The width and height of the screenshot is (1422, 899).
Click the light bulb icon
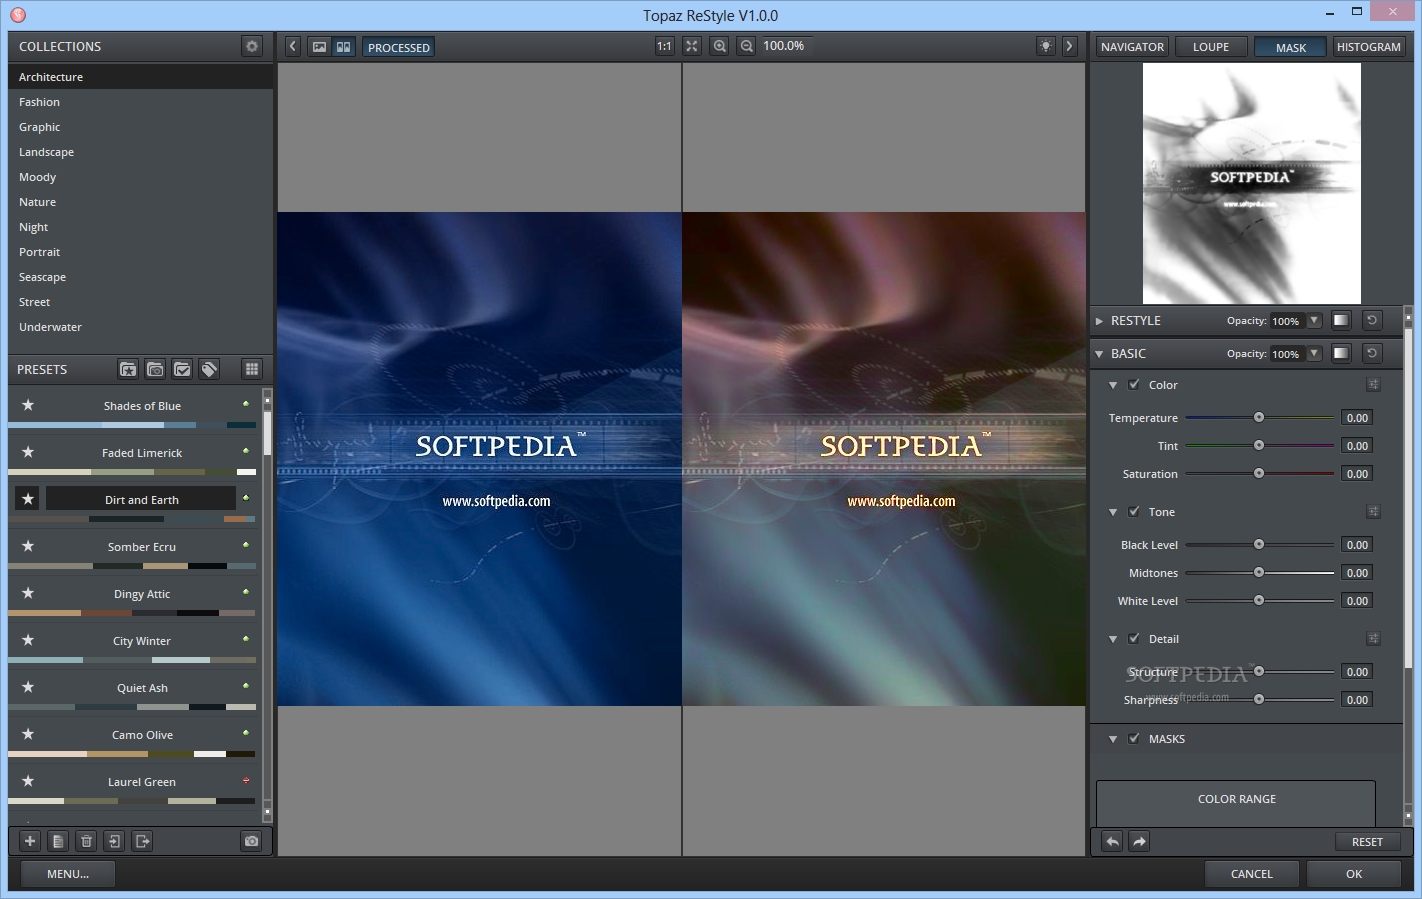pyautogui.click(x=1045, y=46)
